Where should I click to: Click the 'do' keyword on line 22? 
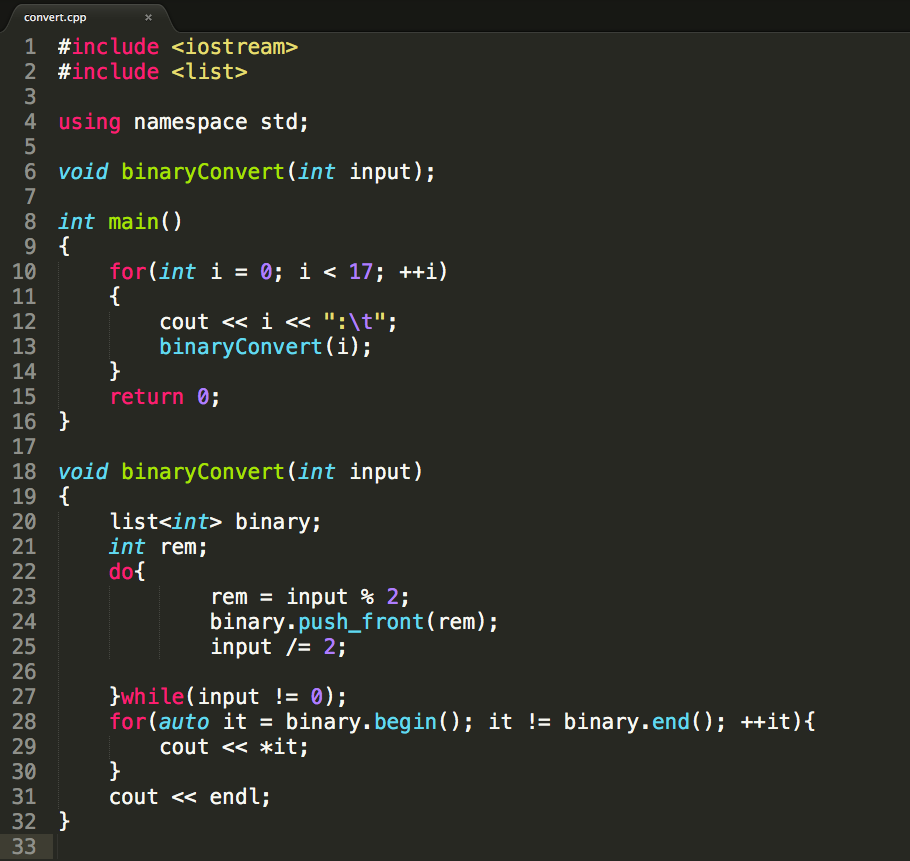[121, 572]
